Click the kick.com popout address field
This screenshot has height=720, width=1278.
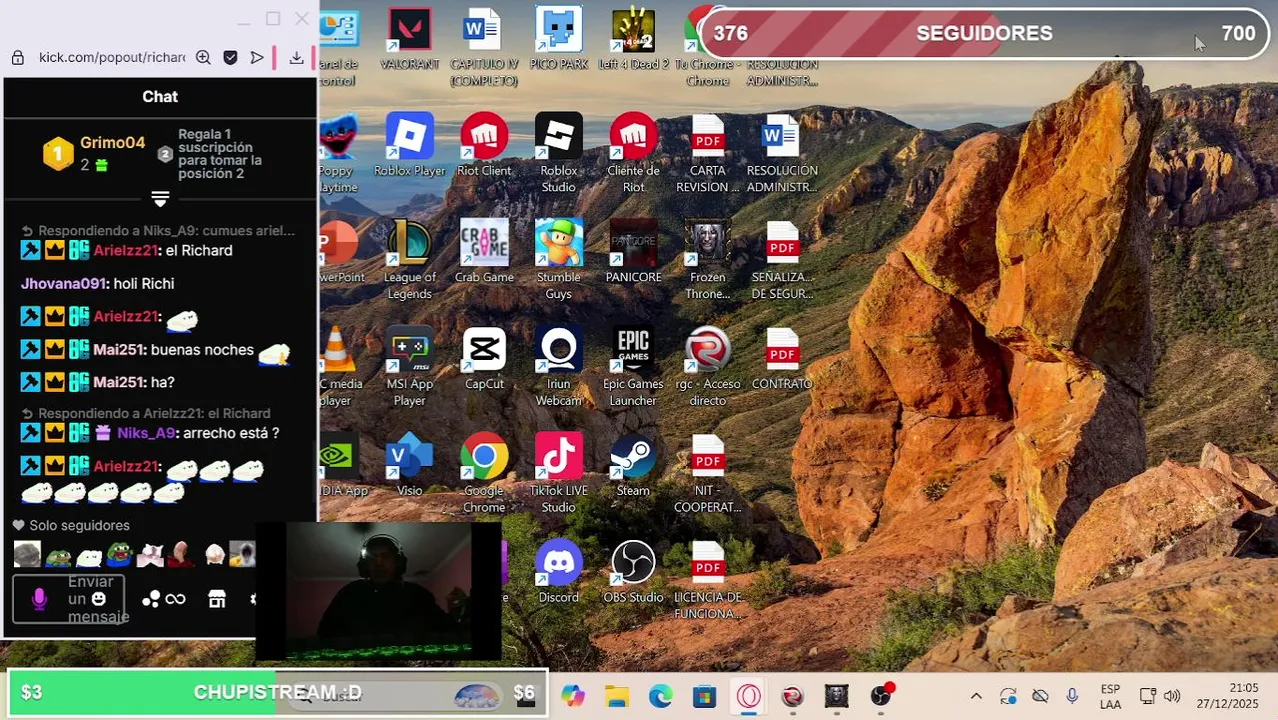(112, 58)
